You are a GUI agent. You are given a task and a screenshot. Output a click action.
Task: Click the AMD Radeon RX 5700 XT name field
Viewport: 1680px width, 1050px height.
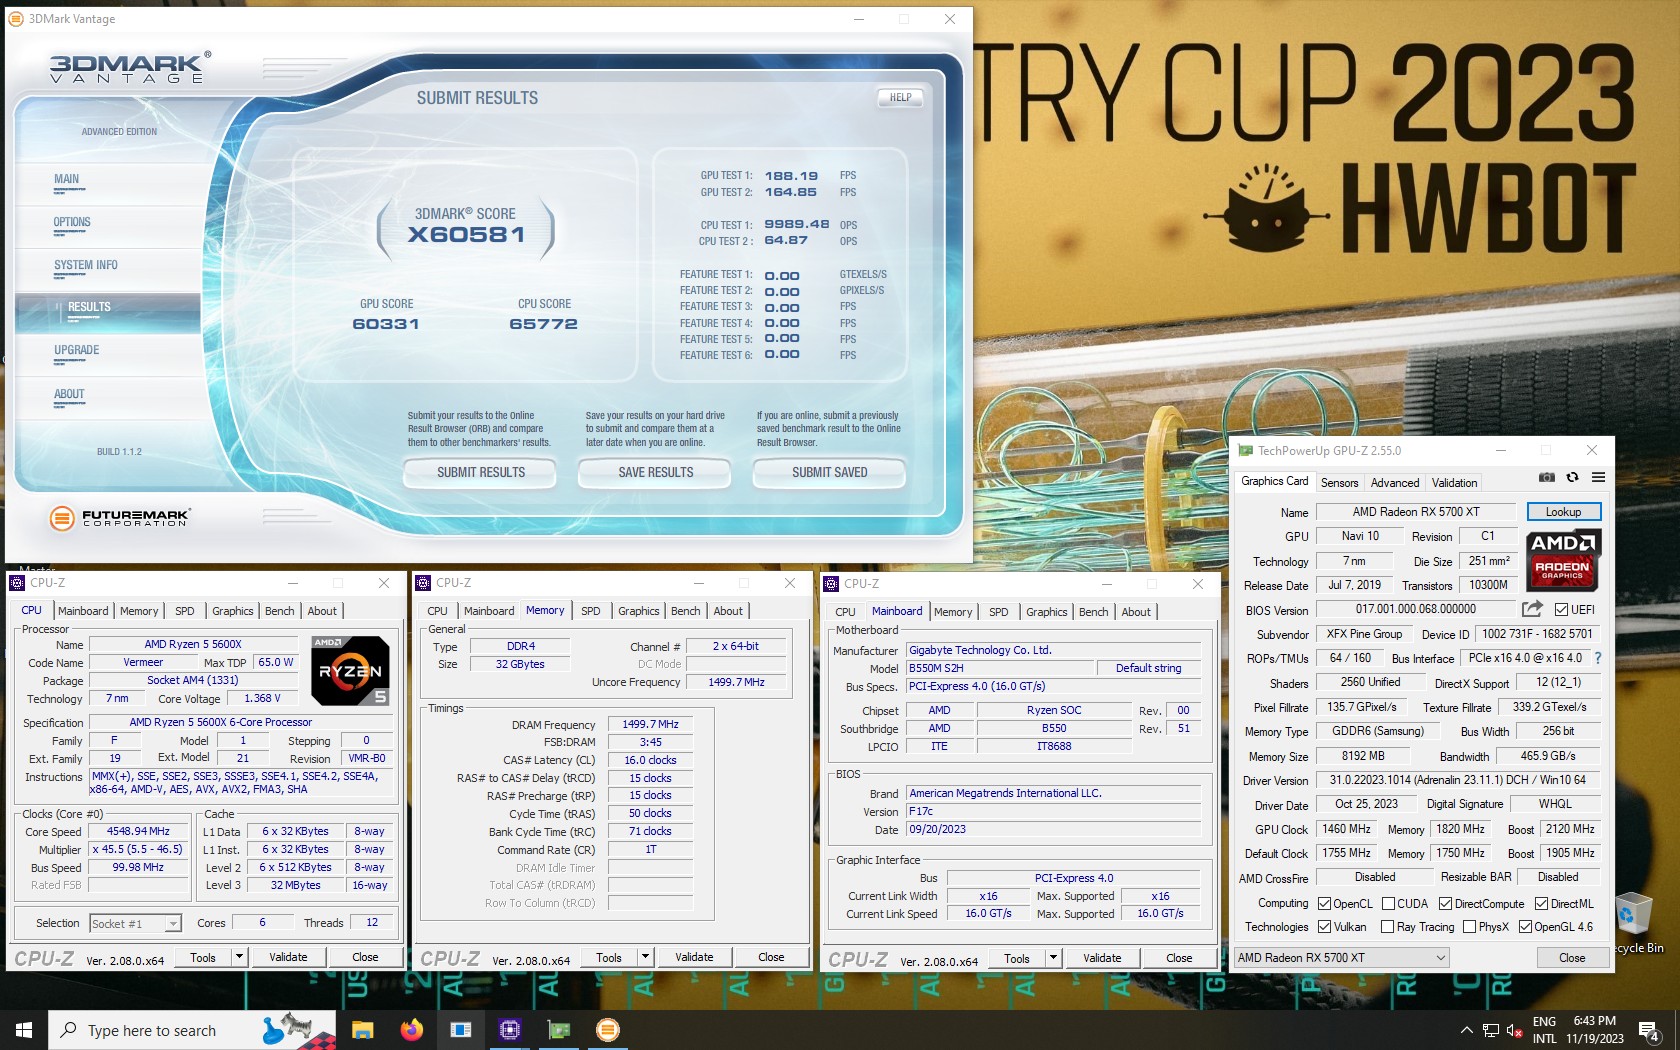(x=1415, y=511)
